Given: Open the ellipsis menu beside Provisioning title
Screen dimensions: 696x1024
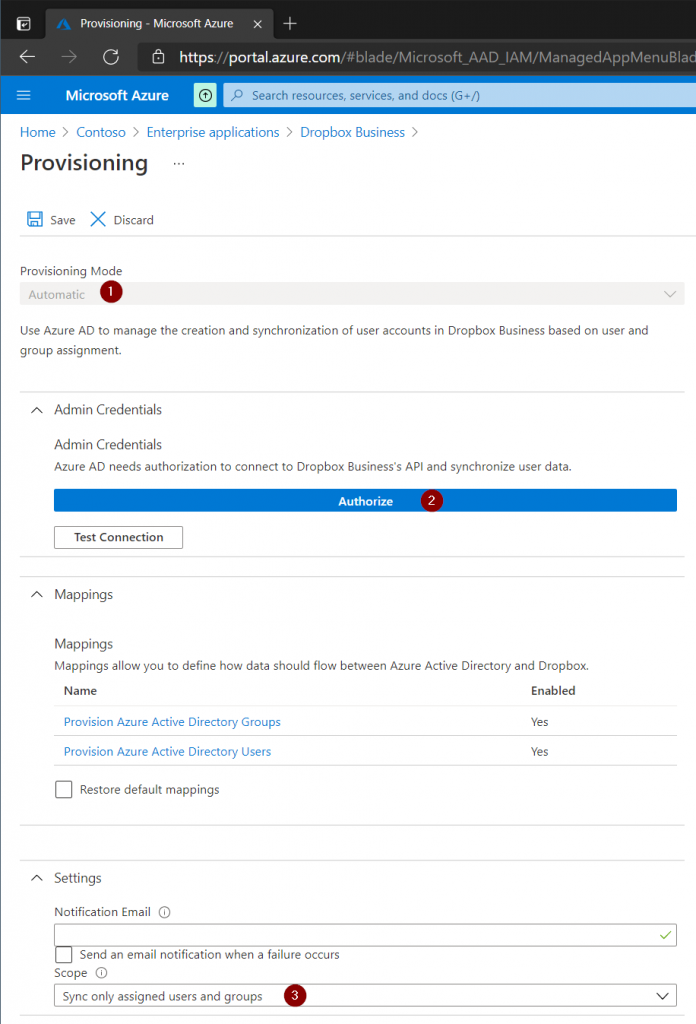Looking at the screenshot, I should pos(179,163).
